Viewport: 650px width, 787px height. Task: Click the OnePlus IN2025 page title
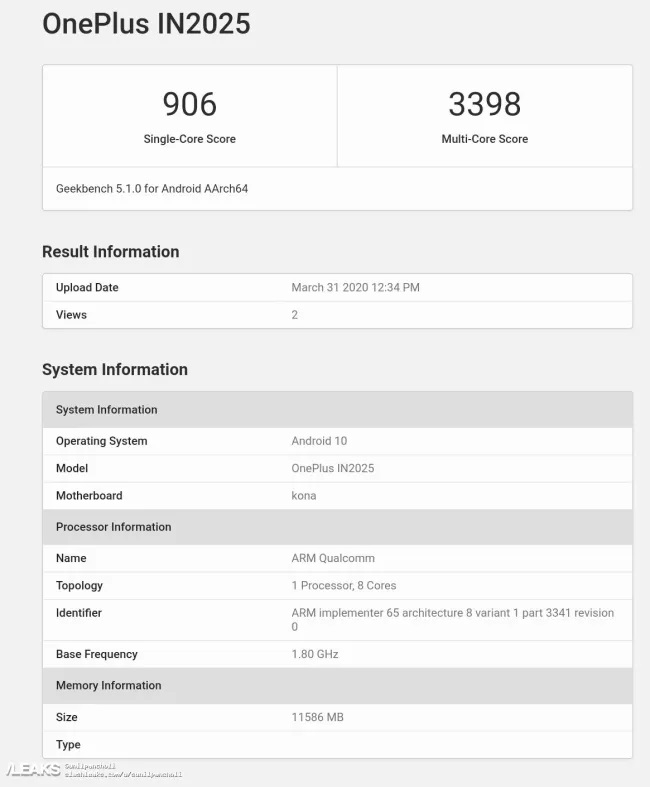[146, 24]
